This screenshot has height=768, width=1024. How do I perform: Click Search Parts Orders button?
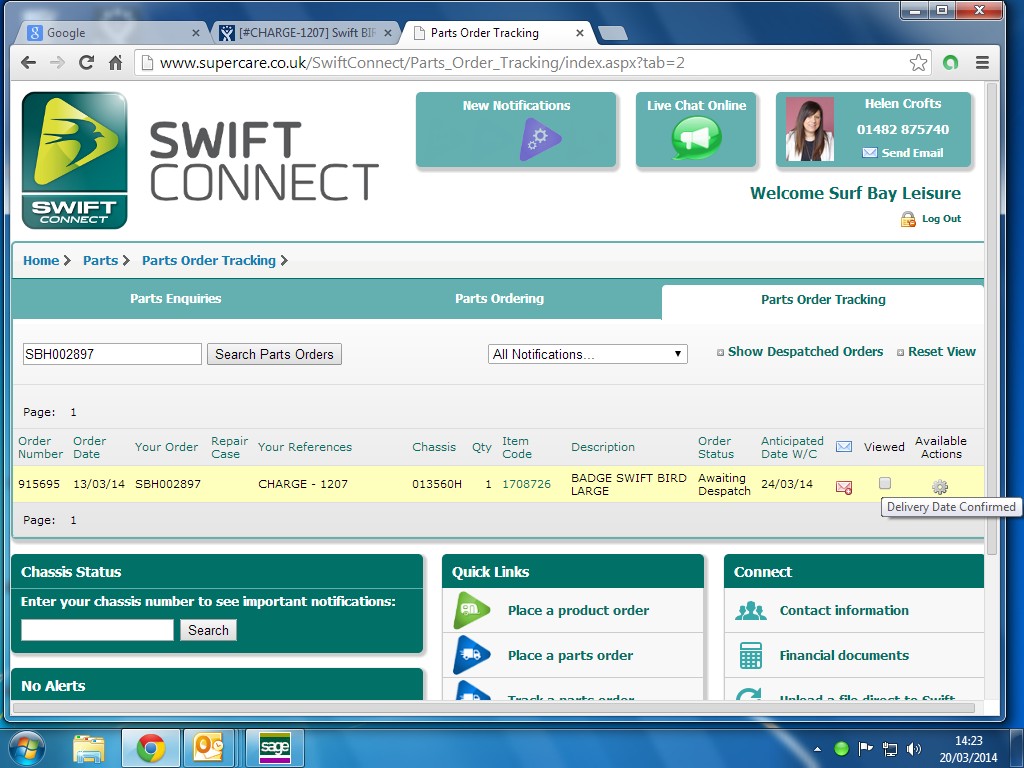274,354
